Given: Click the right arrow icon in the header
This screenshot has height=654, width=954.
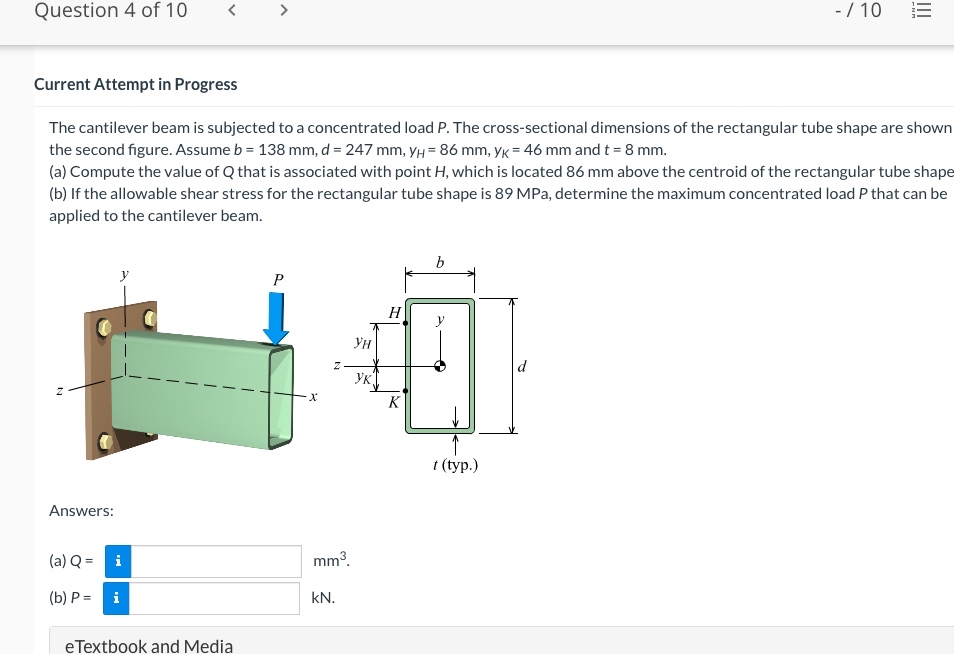Looking at the screenshot, I should 283,10.
